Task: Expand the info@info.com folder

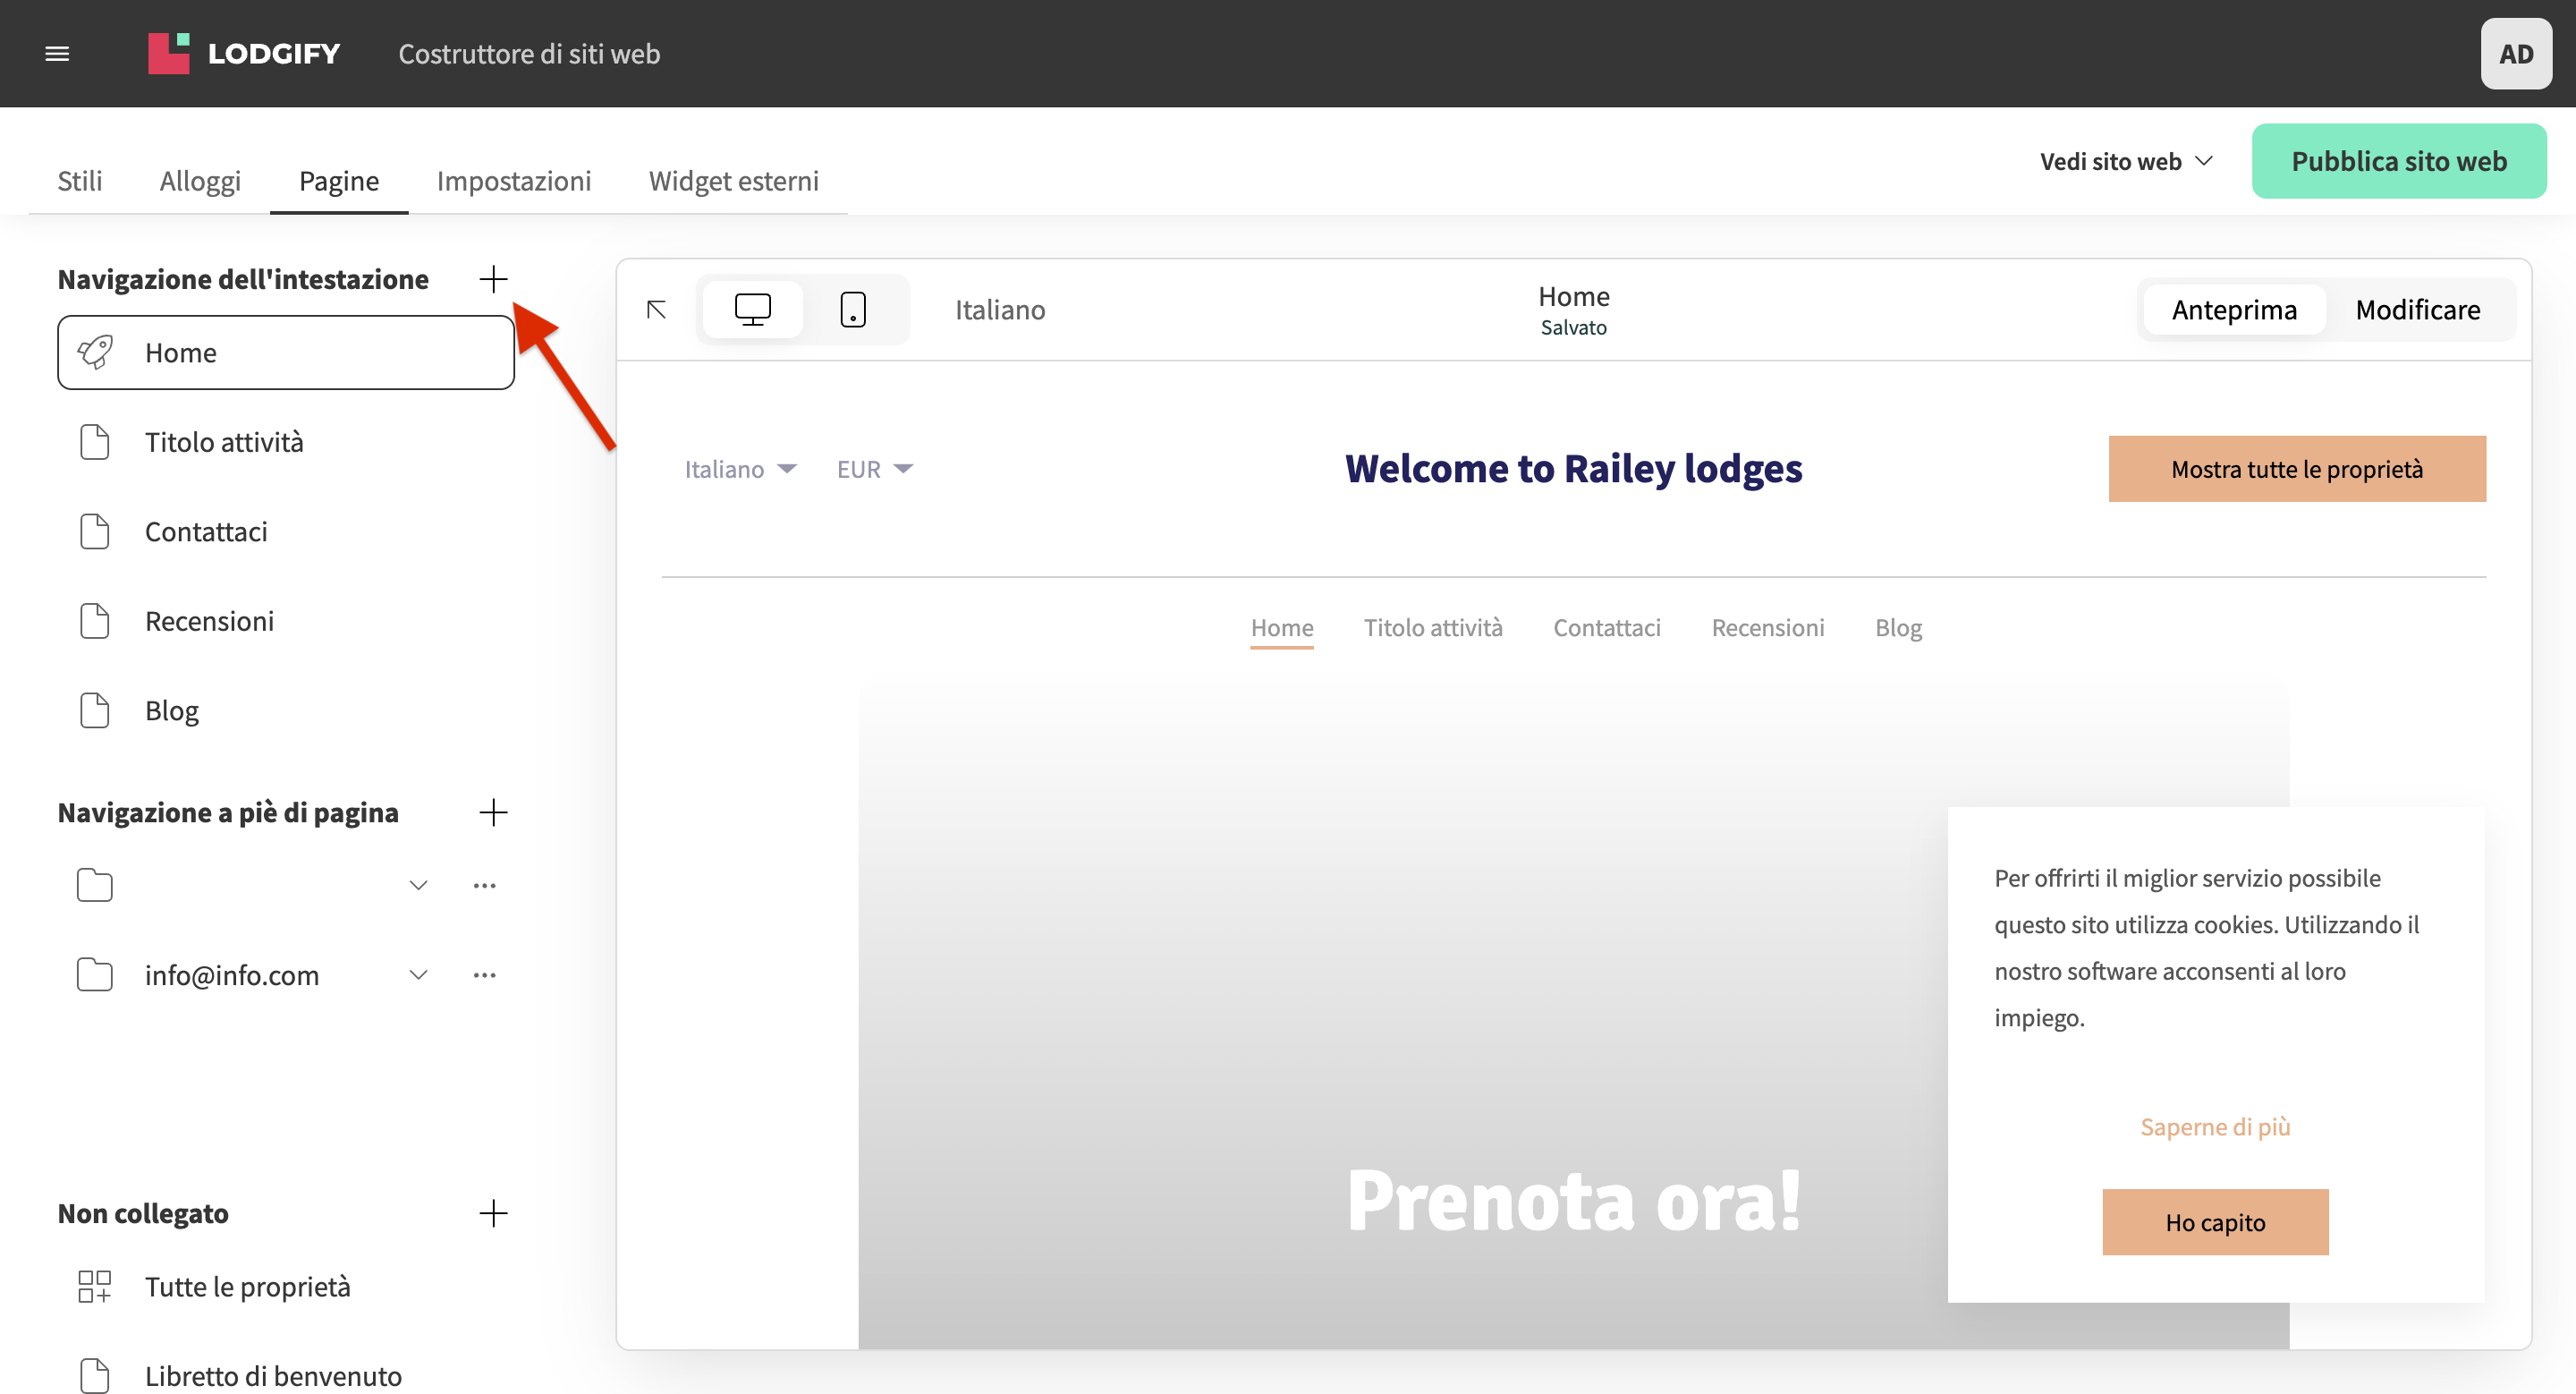Action: pos(419,974)
